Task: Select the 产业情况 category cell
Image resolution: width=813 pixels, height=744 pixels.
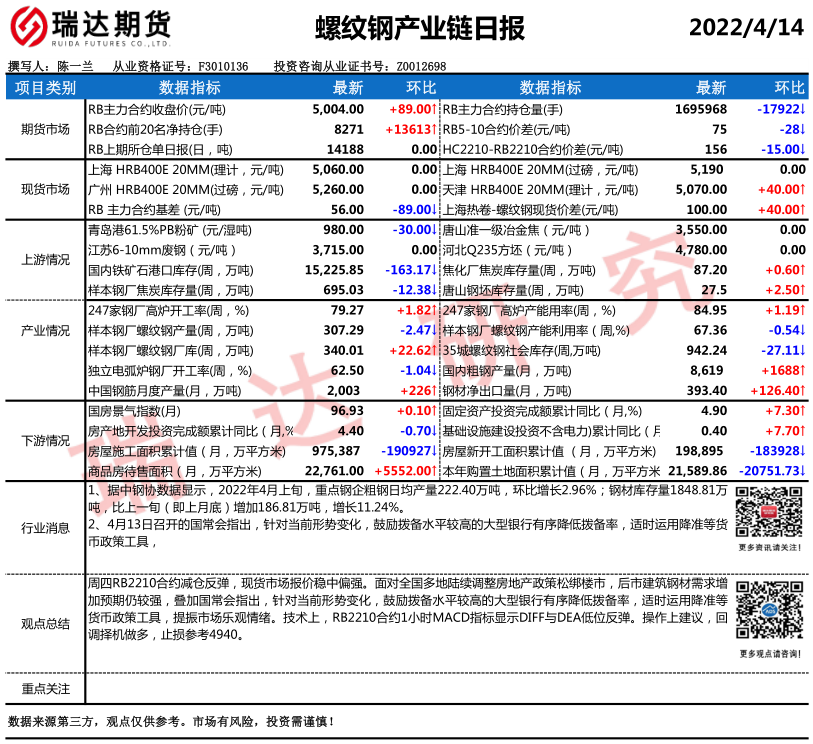Action: click(x=45, y=330)
